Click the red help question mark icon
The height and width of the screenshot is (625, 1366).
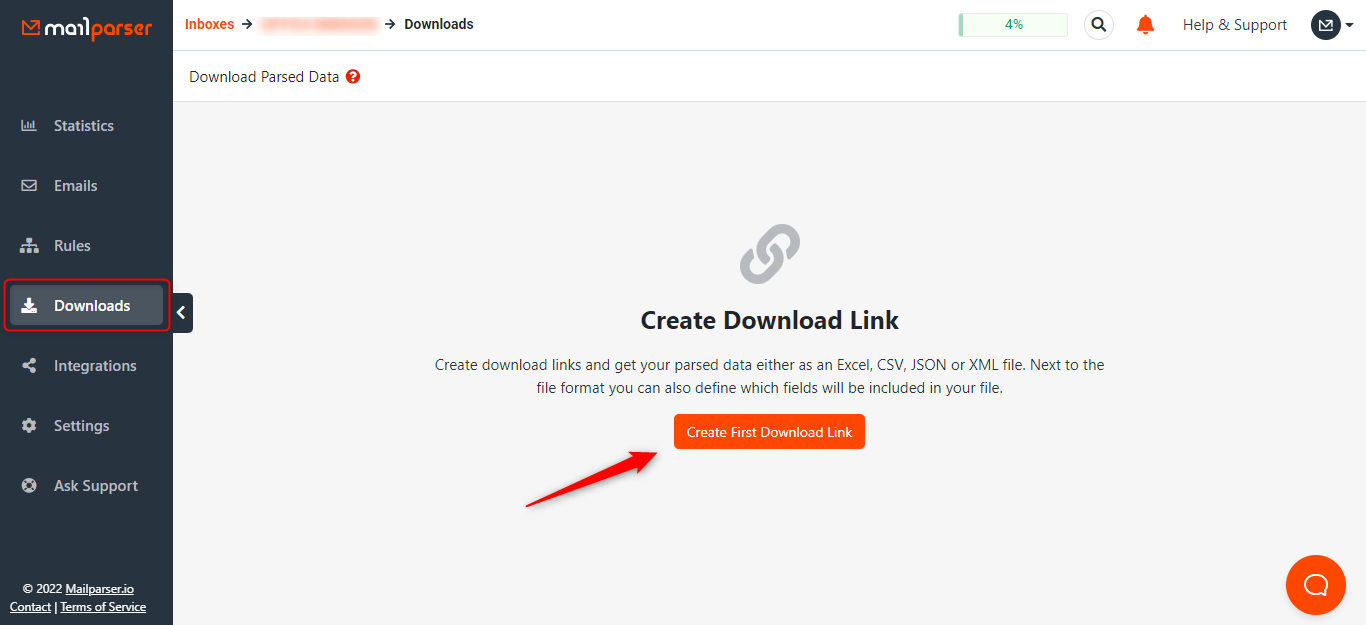[353, 76]
